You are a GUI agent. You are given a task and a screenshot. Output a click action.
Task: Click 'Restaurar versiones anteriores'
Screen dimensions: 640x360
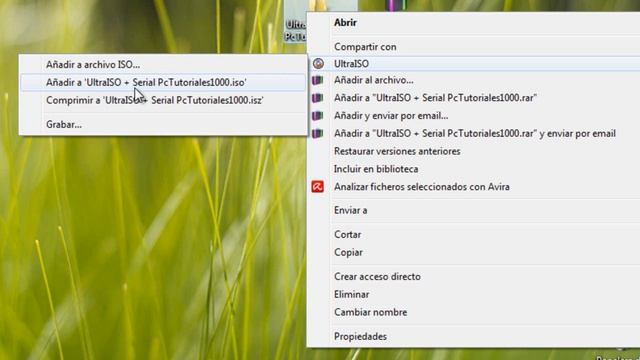[x=474, y=151]
